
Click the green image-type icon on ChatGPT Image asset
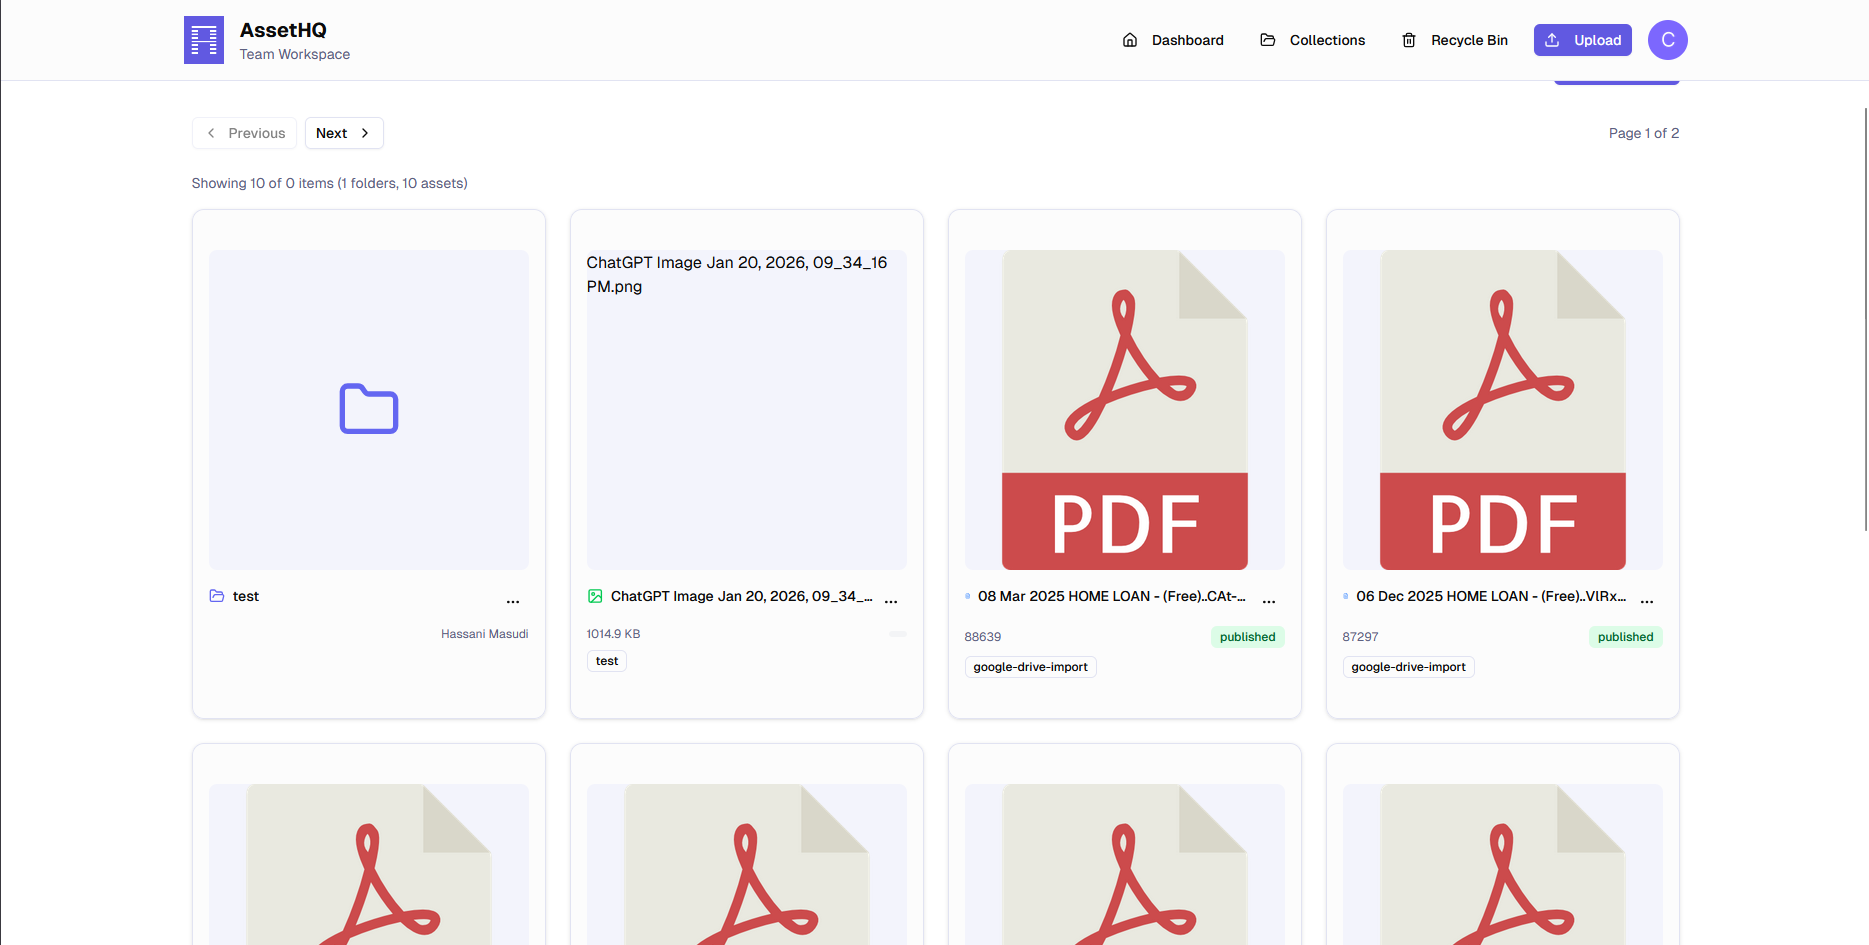click(x=596, y=595)
